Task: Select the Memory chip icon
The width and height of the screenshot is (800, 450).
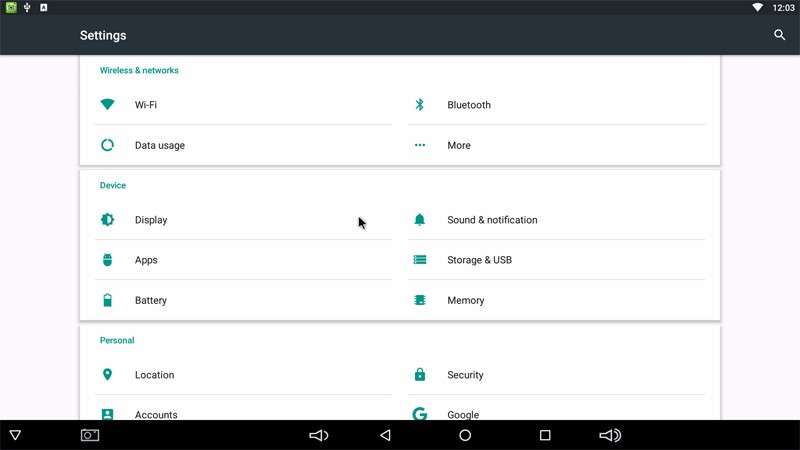Action: point(420,300)
